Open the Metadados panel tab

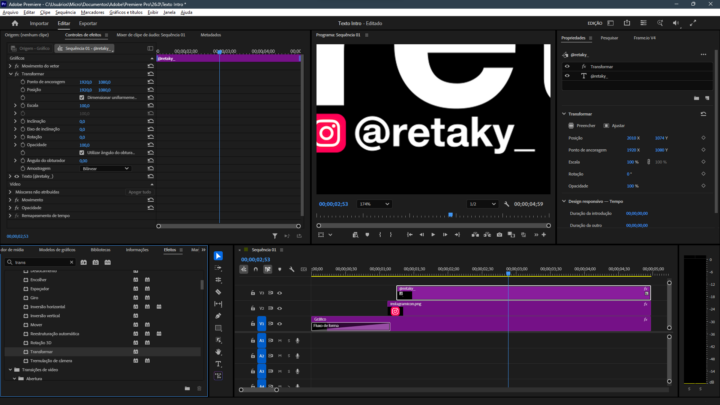click(211, 35)
